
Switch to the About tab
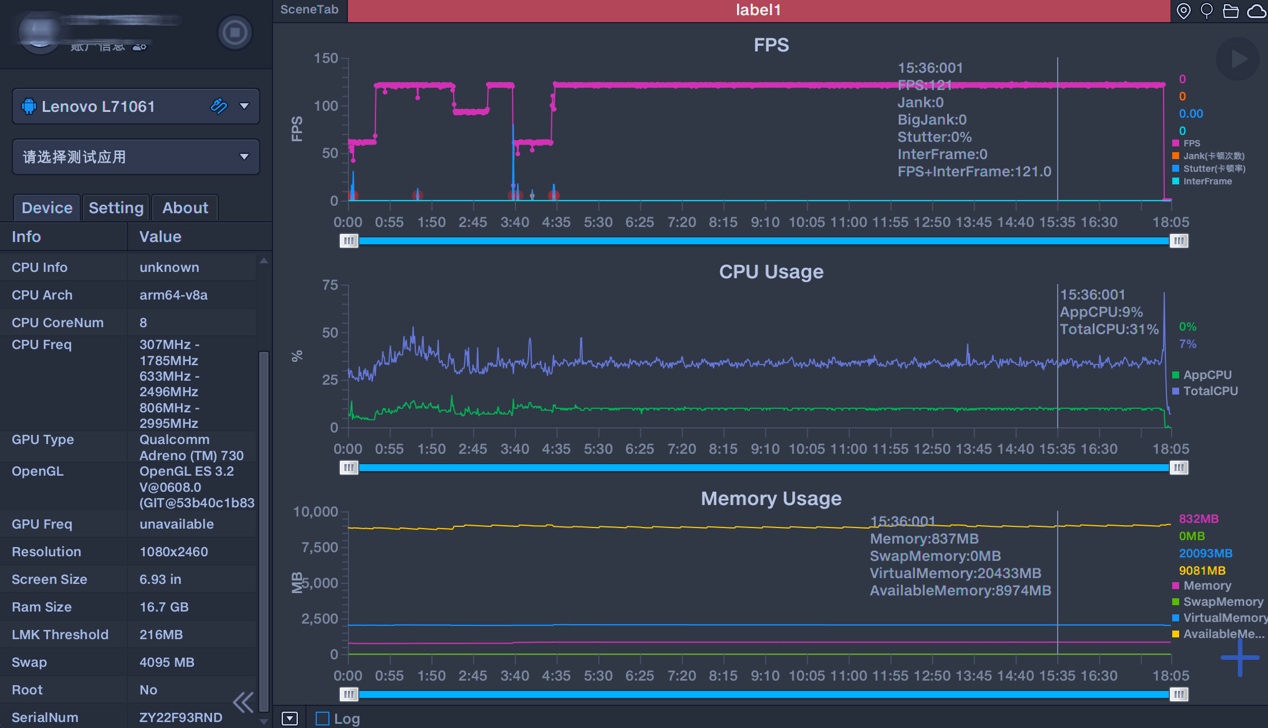coord(185,208)
